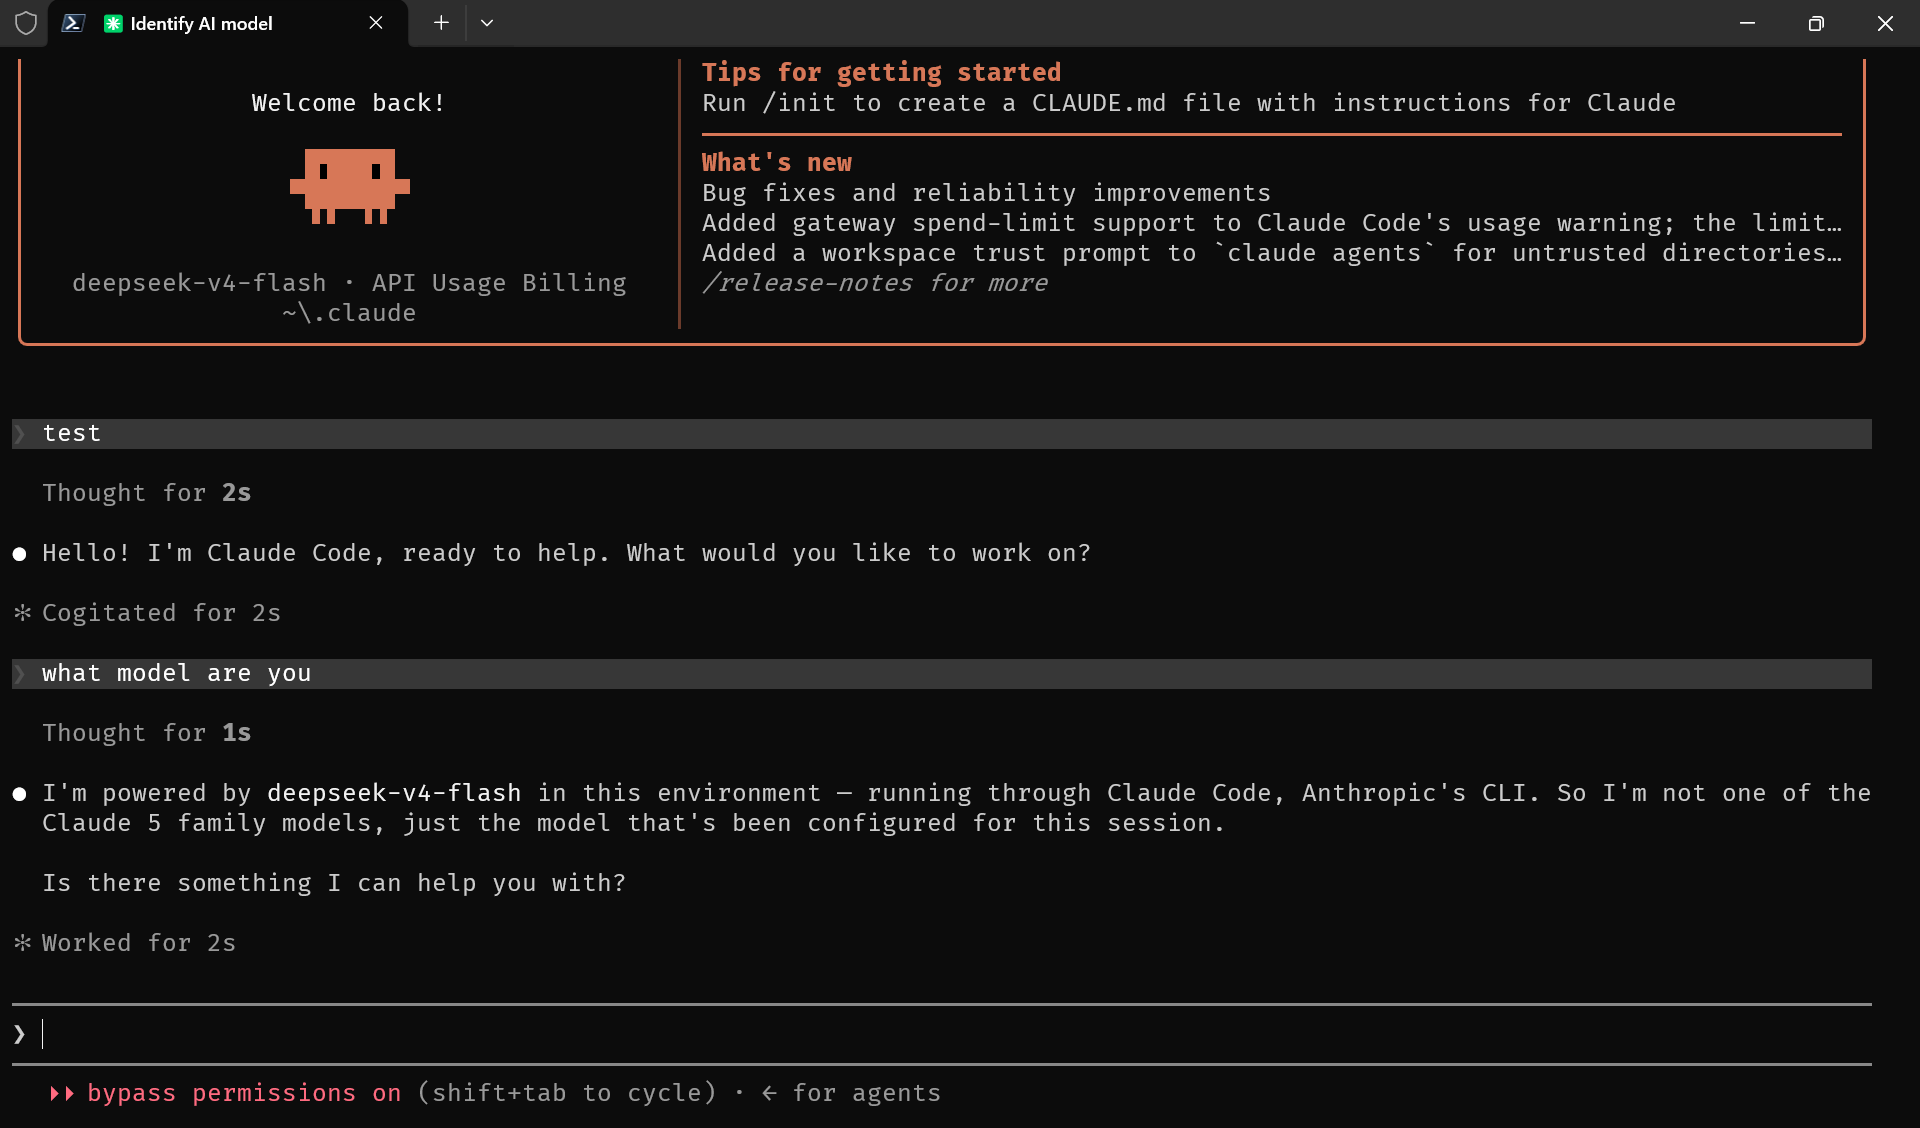The image size is (1920, 1128).
Task: Click the PowerShell terminal icon on the tab
Action: click(x=73, y=23)
